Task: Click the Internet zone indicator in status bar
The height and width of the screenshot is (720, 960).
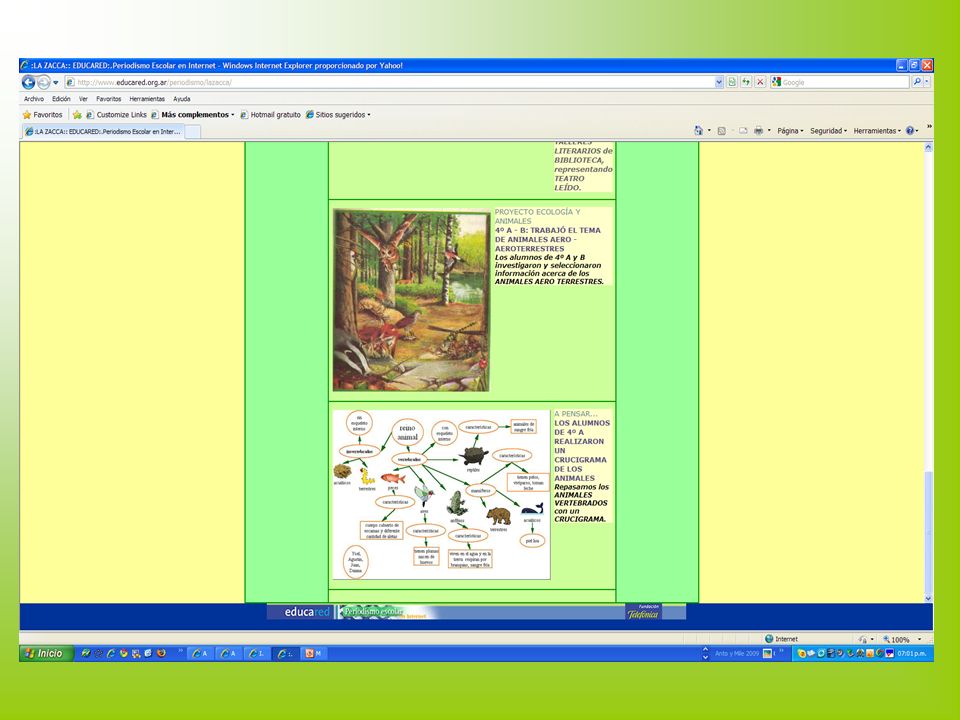Action: [x=781, y=639]
